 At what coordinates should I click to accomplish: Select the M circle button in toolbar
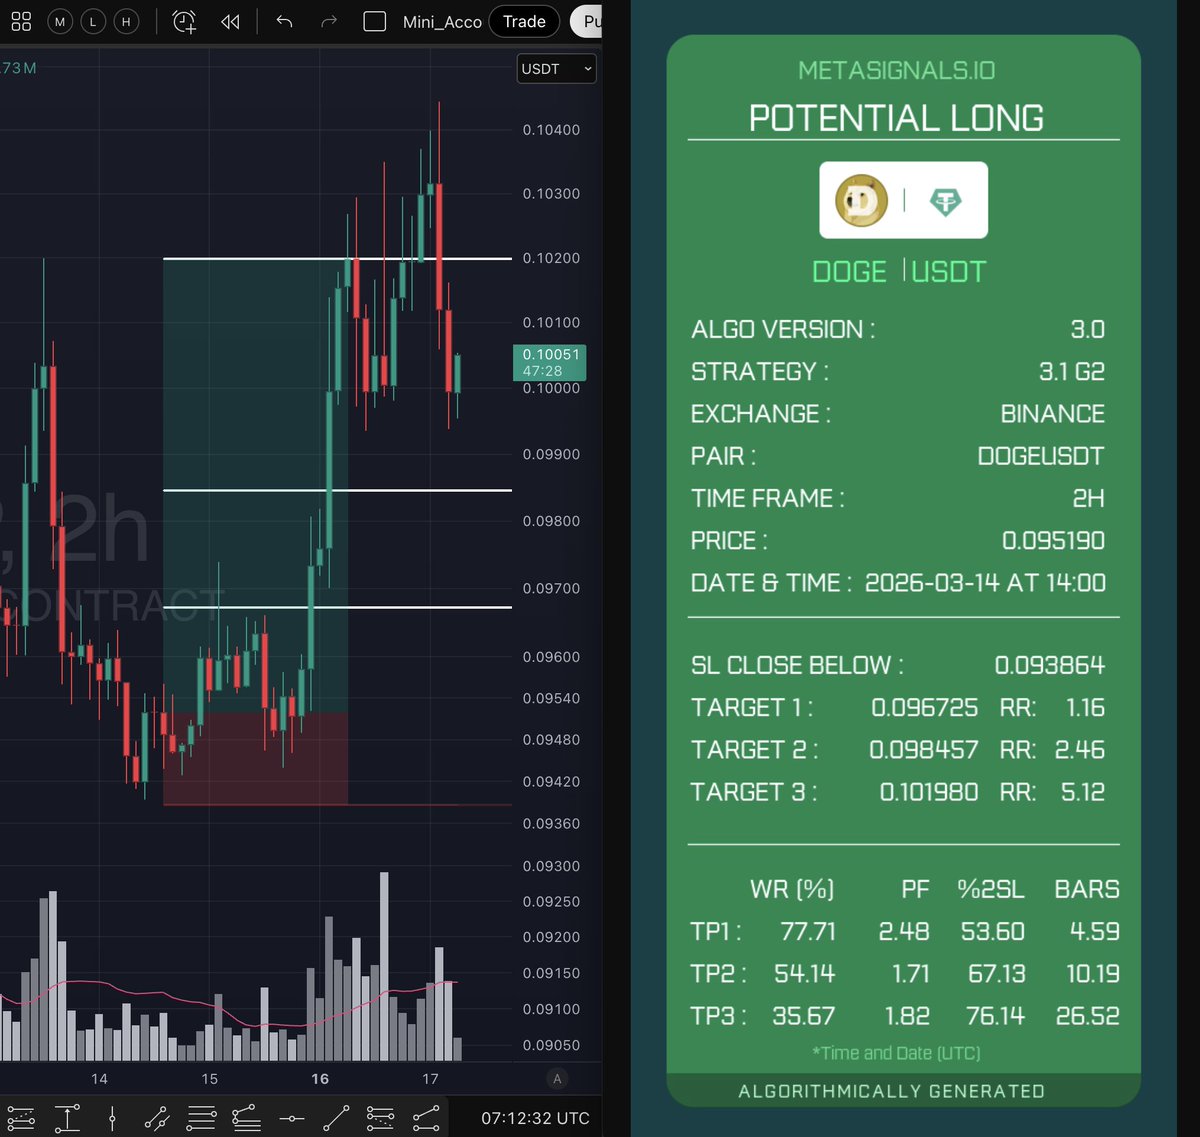coord(60,21)
